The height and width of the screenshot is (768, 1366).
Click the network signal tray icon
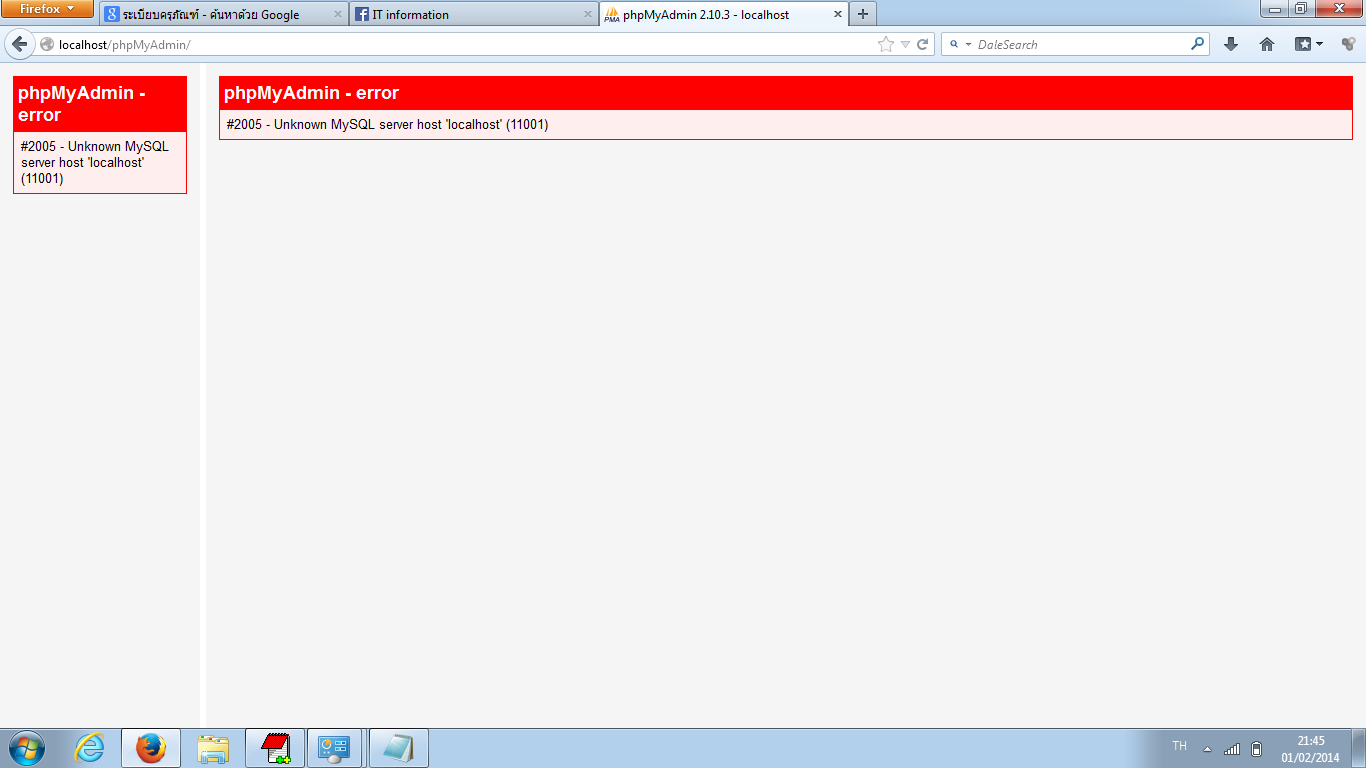click(x=1232, y=749)
